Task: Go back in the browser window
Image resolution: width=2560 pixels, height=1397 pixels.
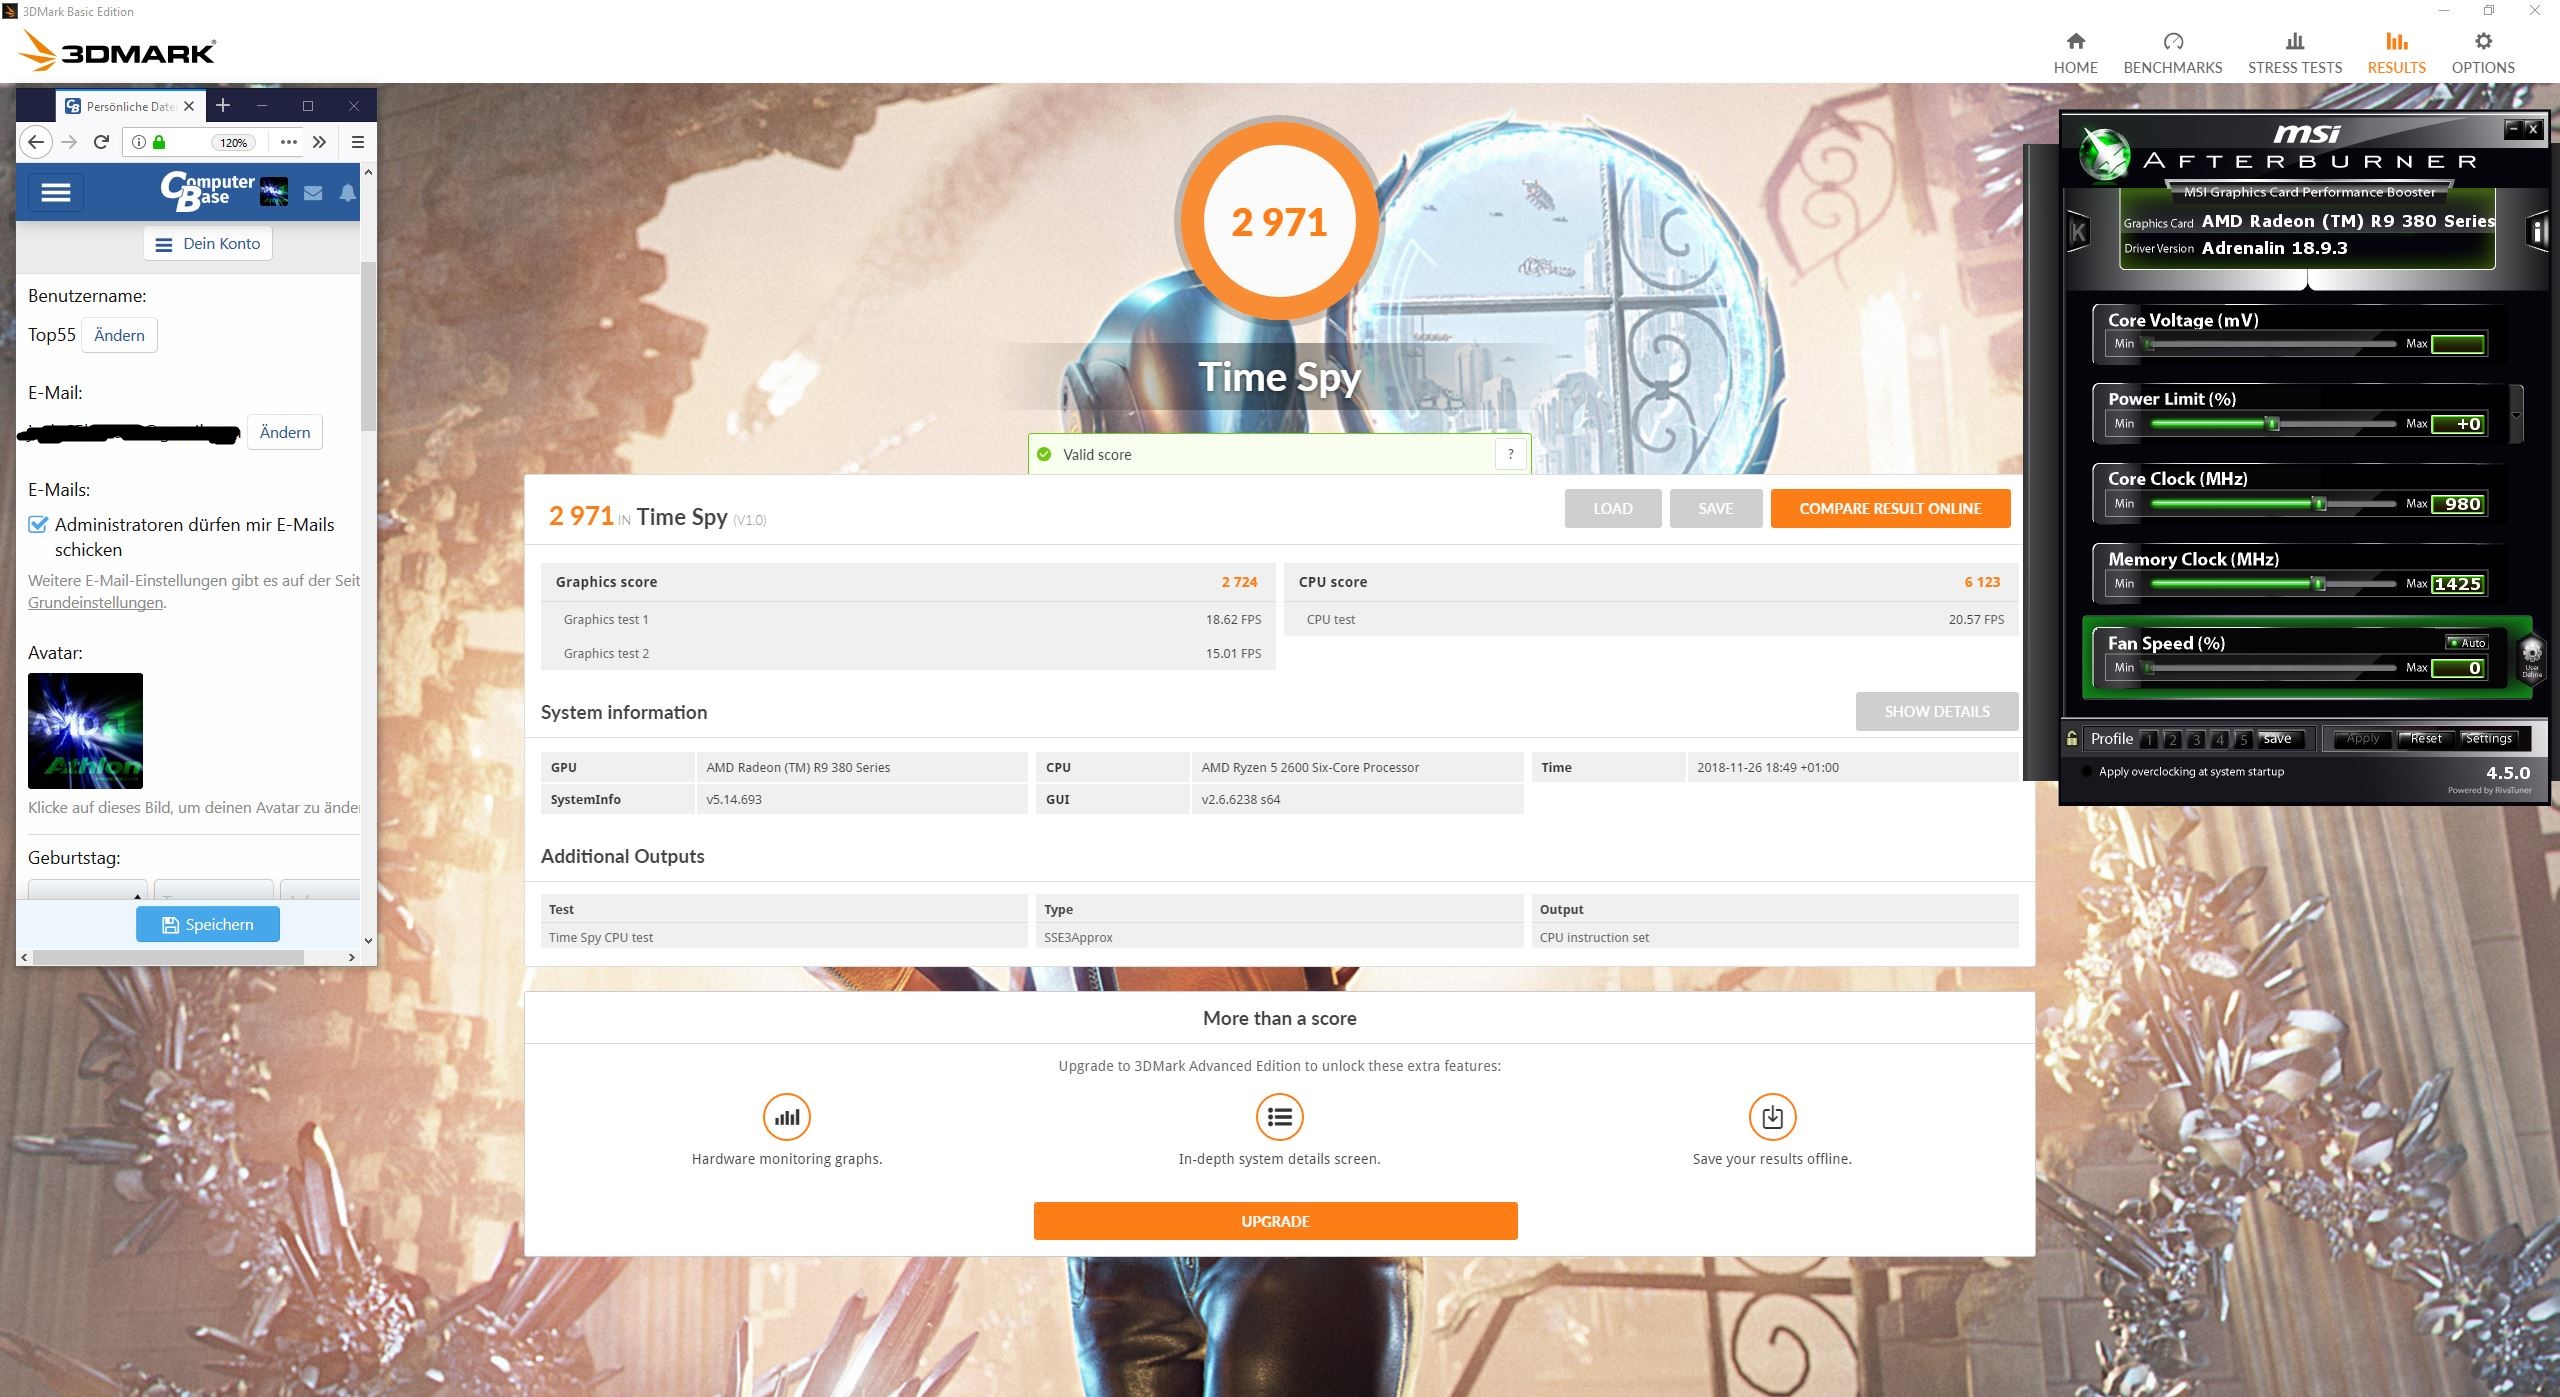Action: click(x=36, y=142)
